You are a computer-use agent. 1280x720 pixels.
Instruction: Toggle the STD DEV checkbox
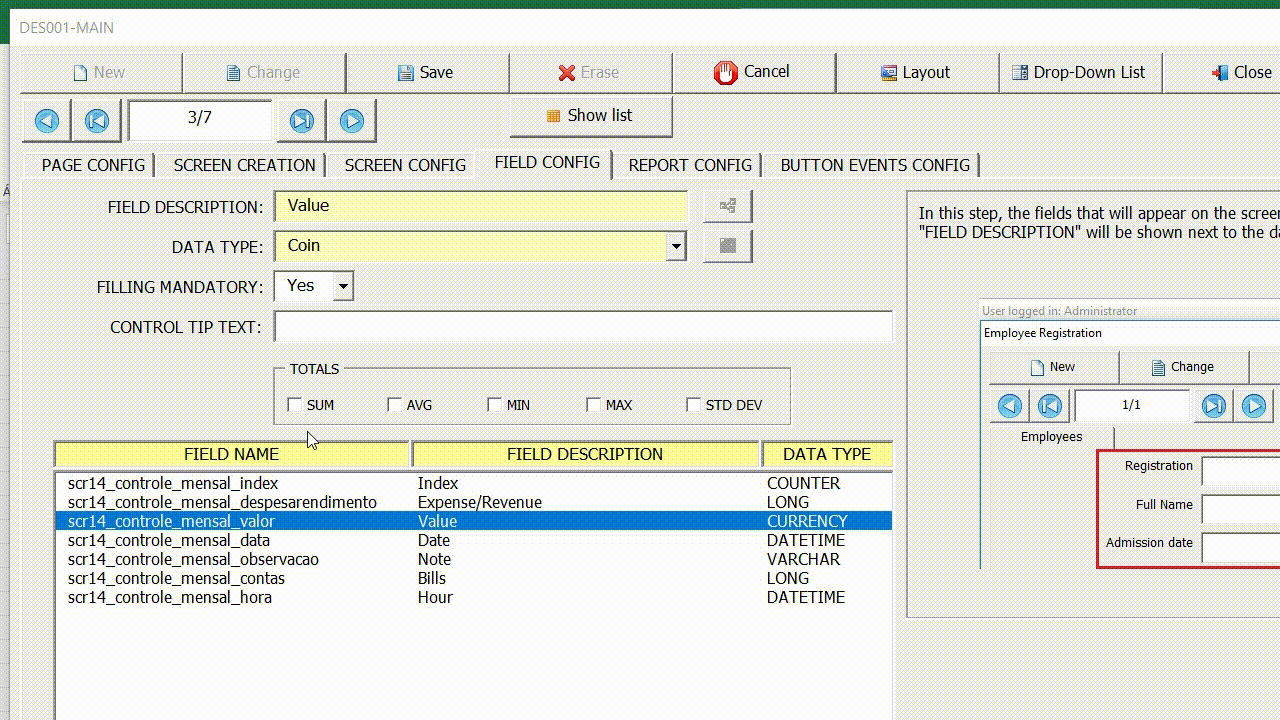[x=694, y=404]
